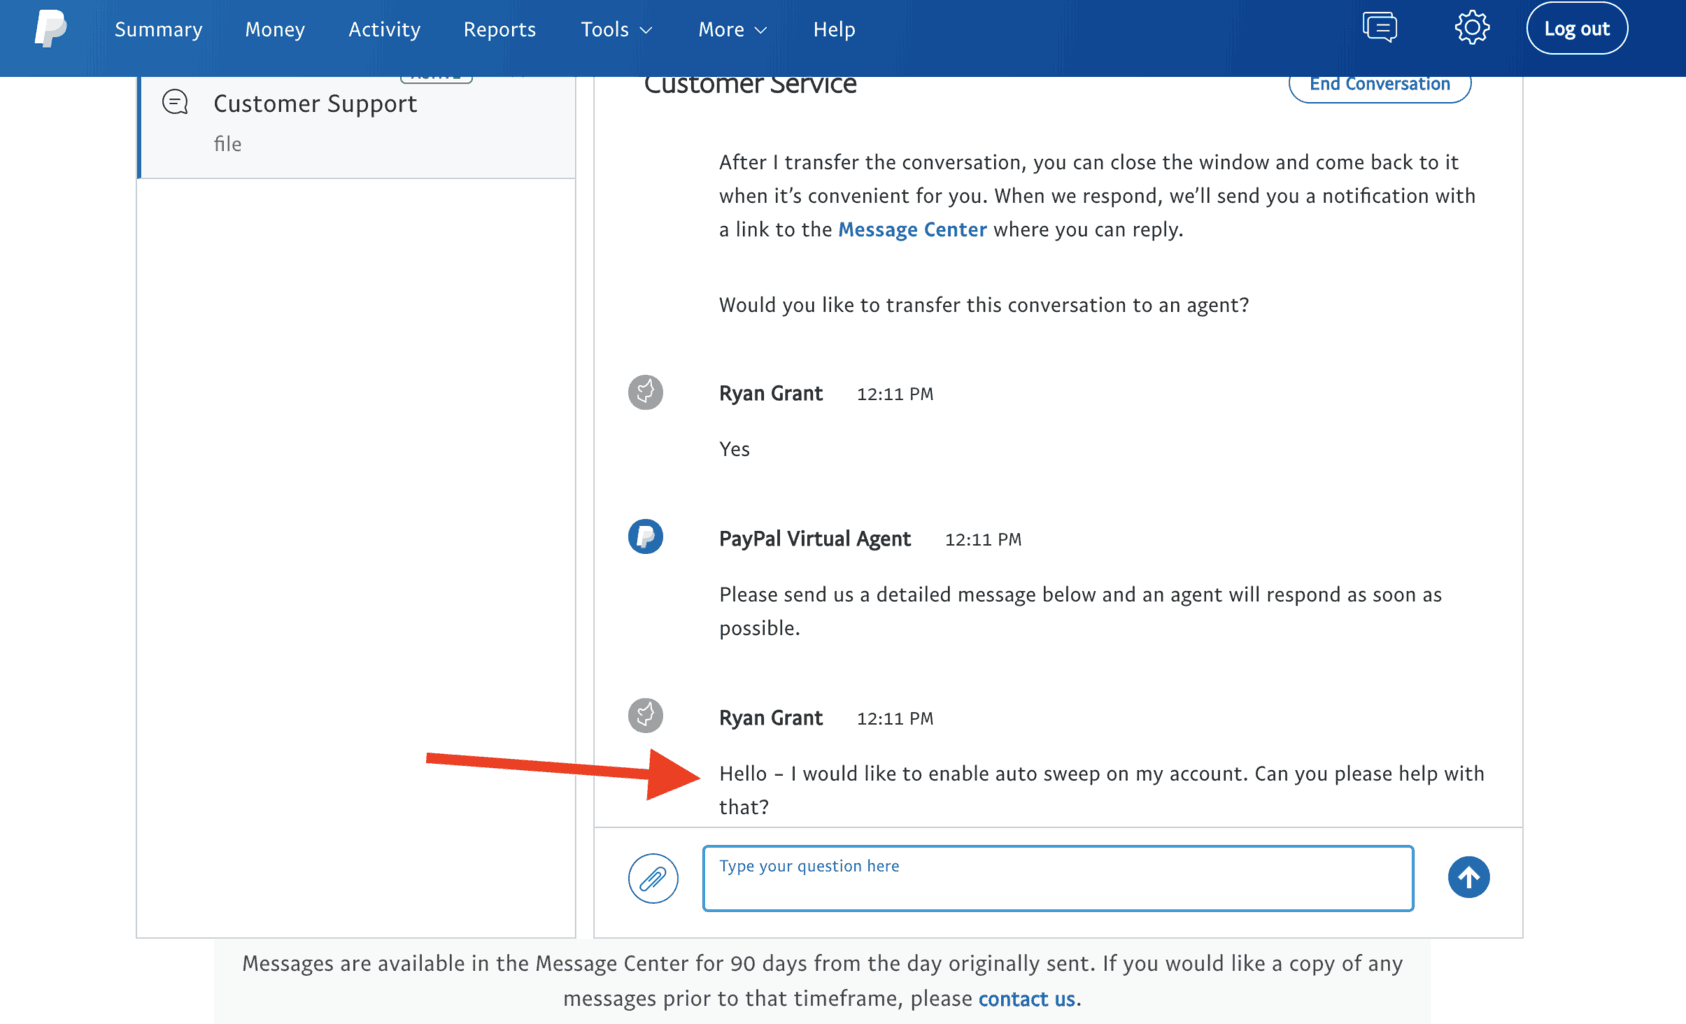Click the PayPal logo
This screenshot has width=1686, height=1024.
pyautogui.click(x=48, y=28)
